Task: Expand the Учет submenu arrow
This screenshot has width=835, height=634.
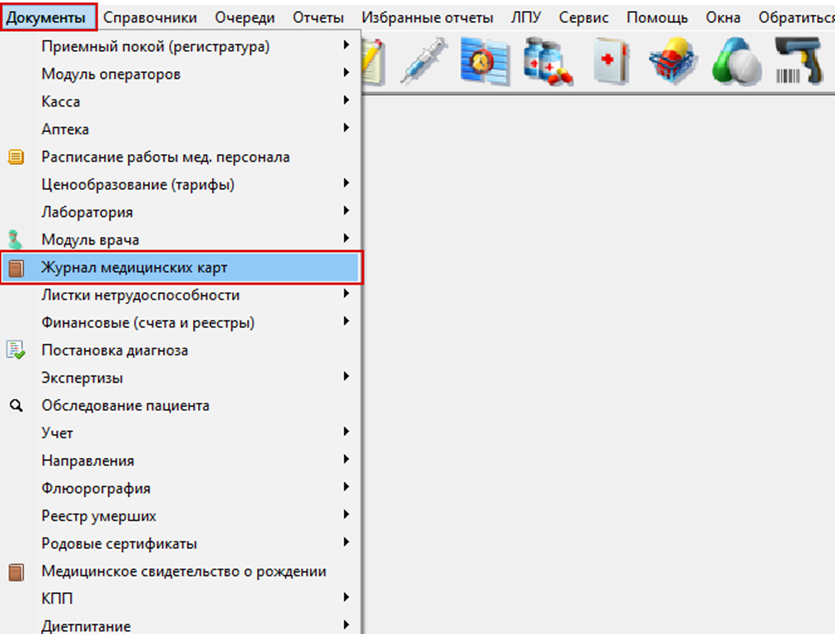Action: pyautogui.click(x=346, y=432)
